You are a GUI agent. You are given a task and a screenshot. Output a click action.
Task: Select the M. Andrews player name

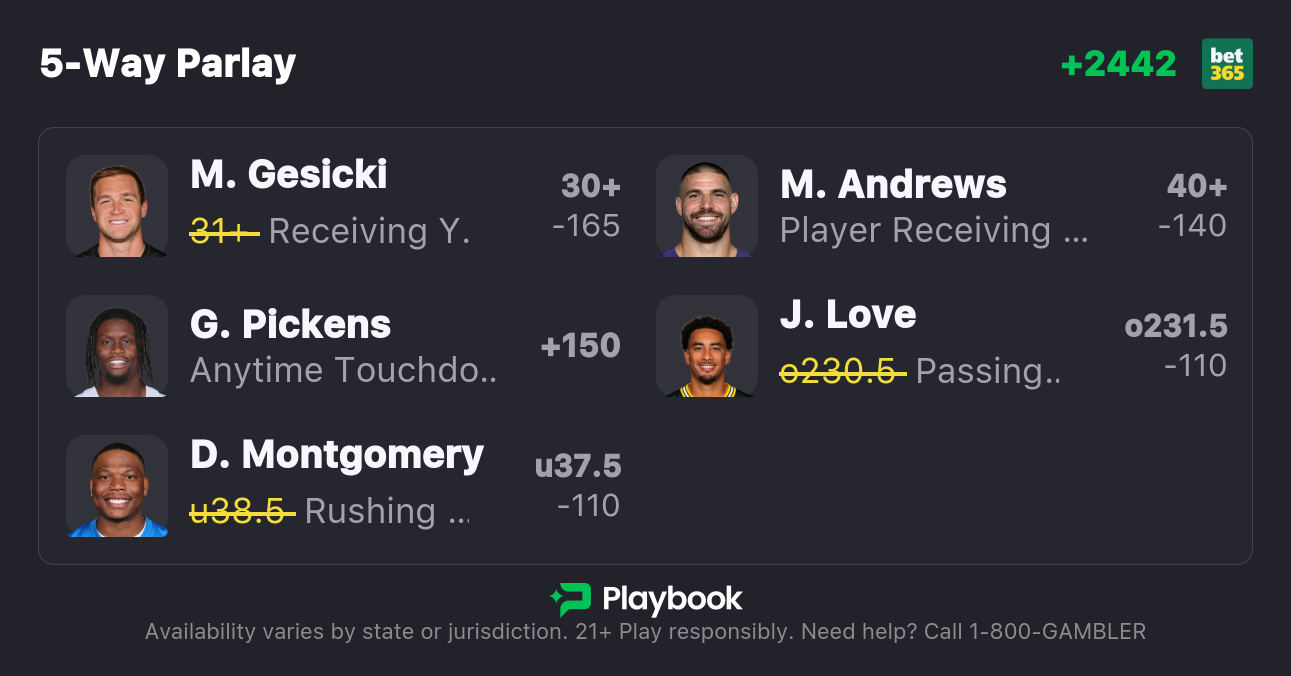(893, 185)
